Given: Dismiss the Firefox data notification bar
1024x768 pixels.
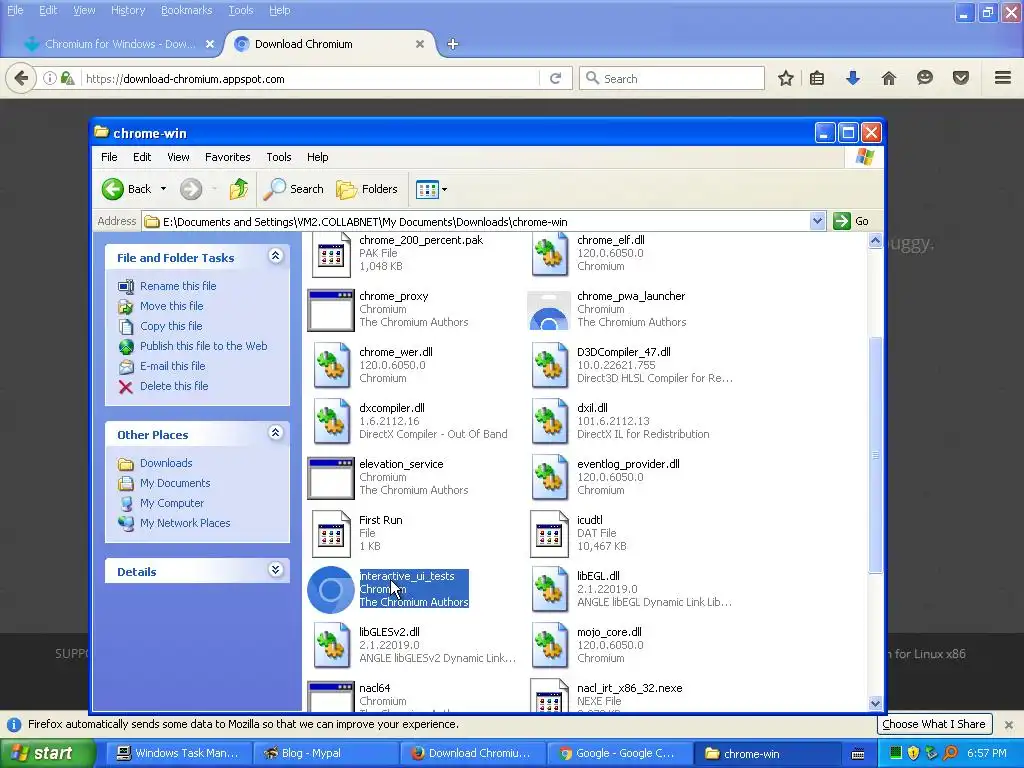Looking at the screenshot, I should click(1009, 724).
